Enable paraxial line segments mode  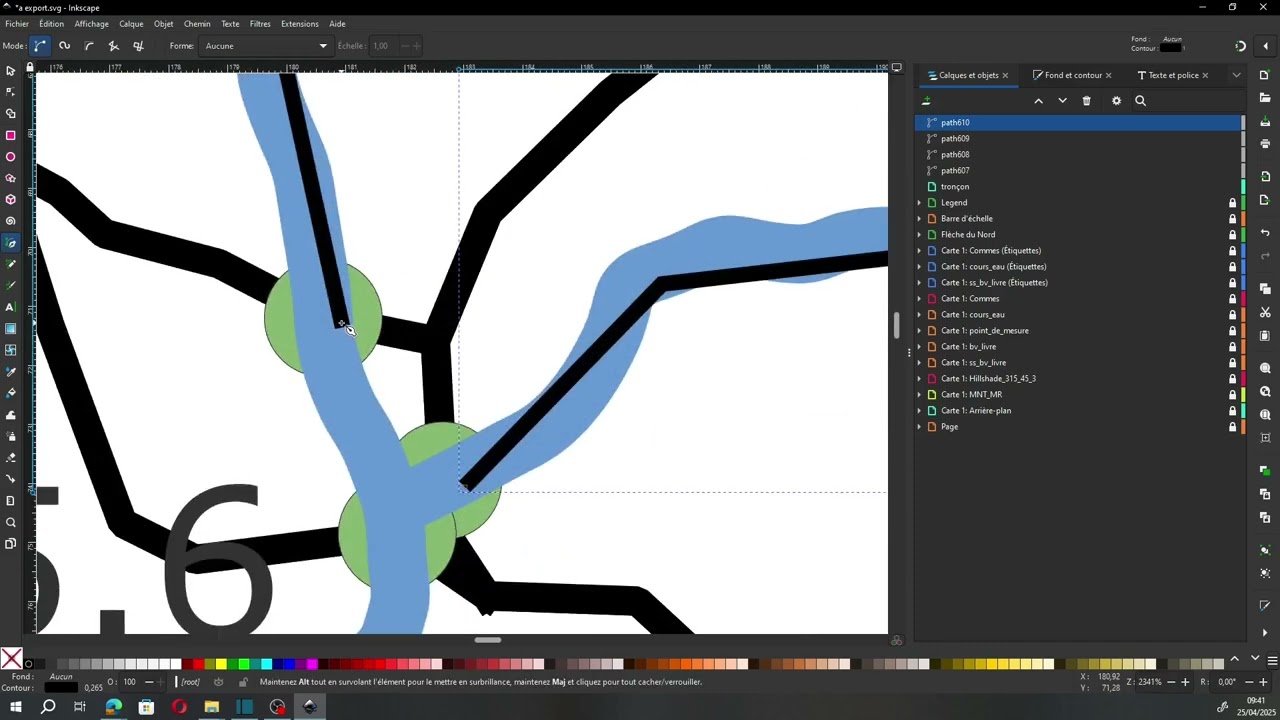tap(138, 45)
